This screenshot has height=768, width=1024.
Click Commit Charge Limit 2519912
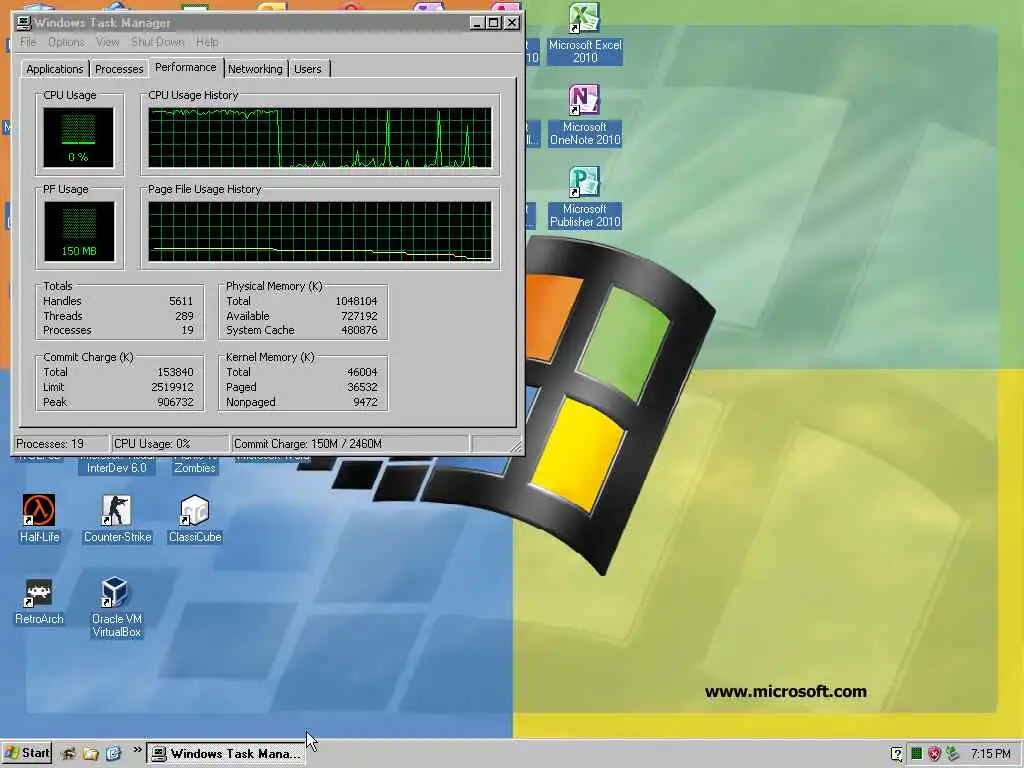tap(172, 387)
